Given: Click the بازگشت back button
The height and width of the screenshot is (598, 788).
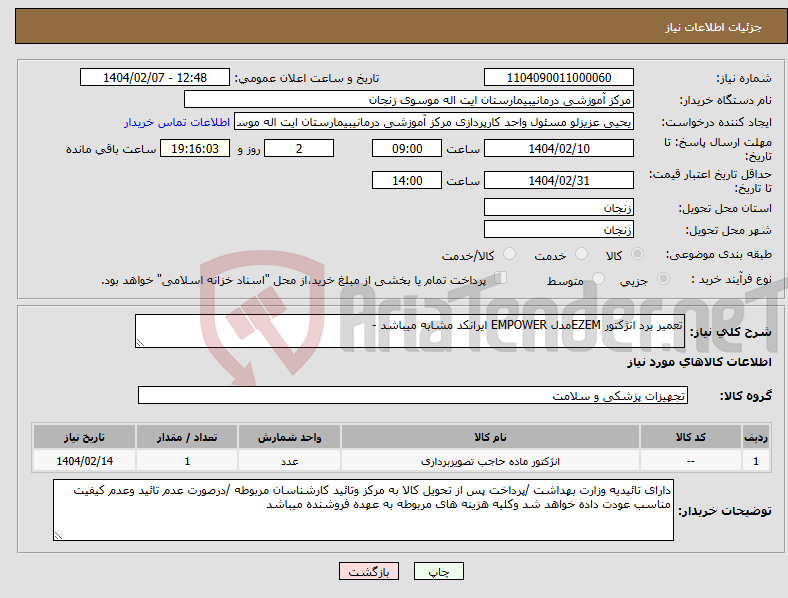Looking at the screenshot, I should click(369, 571).
